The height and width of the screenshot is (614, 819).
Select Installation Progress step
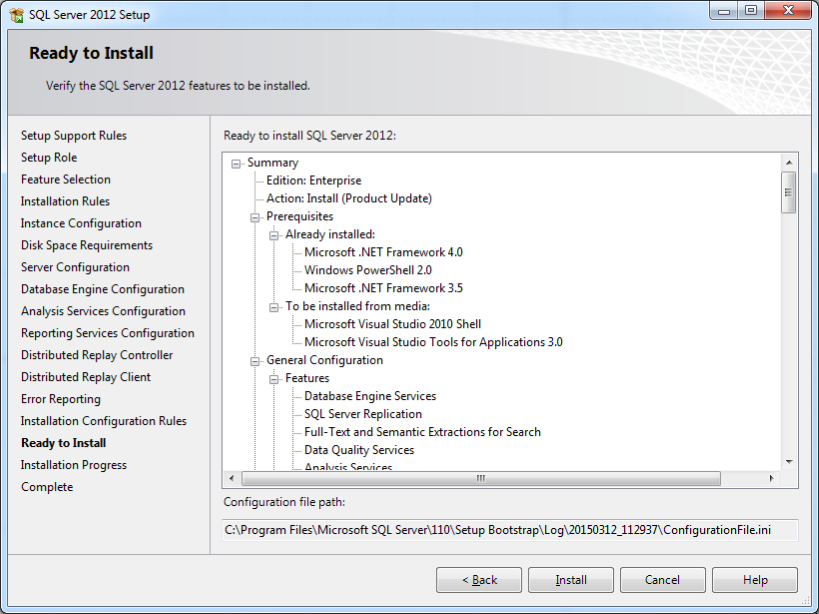pos(74,465)
